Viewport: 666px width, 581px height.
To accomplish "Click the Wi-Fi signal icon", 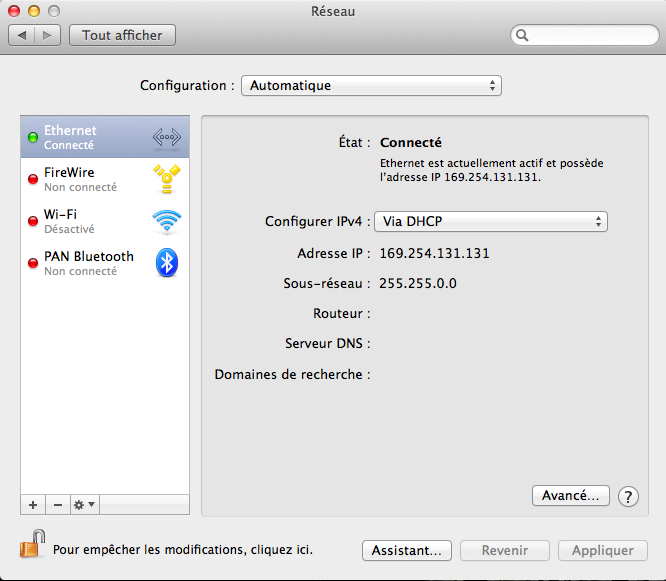I will click(x=166, y=221).
